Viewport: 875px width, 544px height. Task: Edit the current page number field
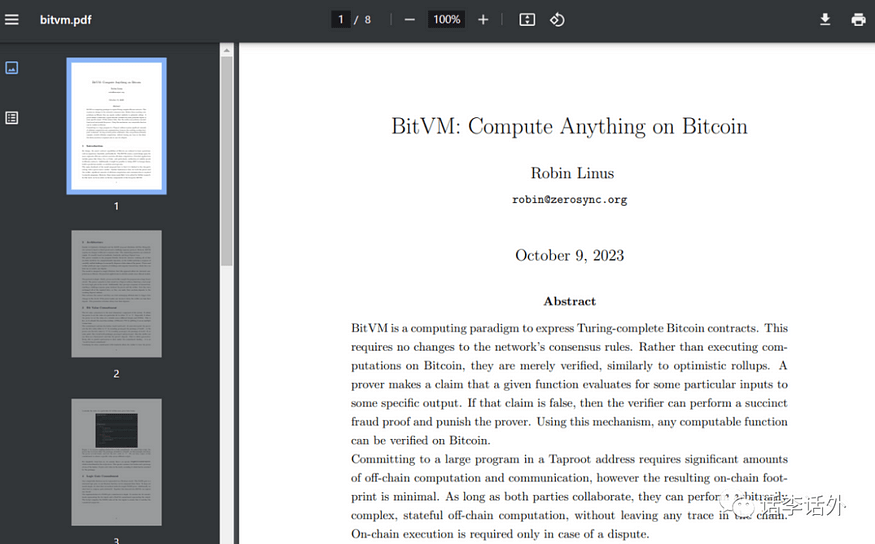(340, 20)
